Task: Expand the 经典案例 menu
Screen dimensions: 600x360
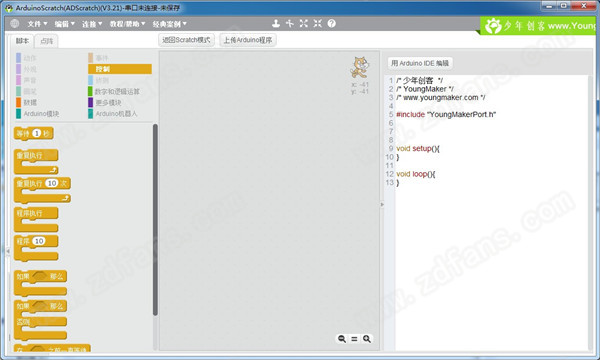Action: pos(170,24)
